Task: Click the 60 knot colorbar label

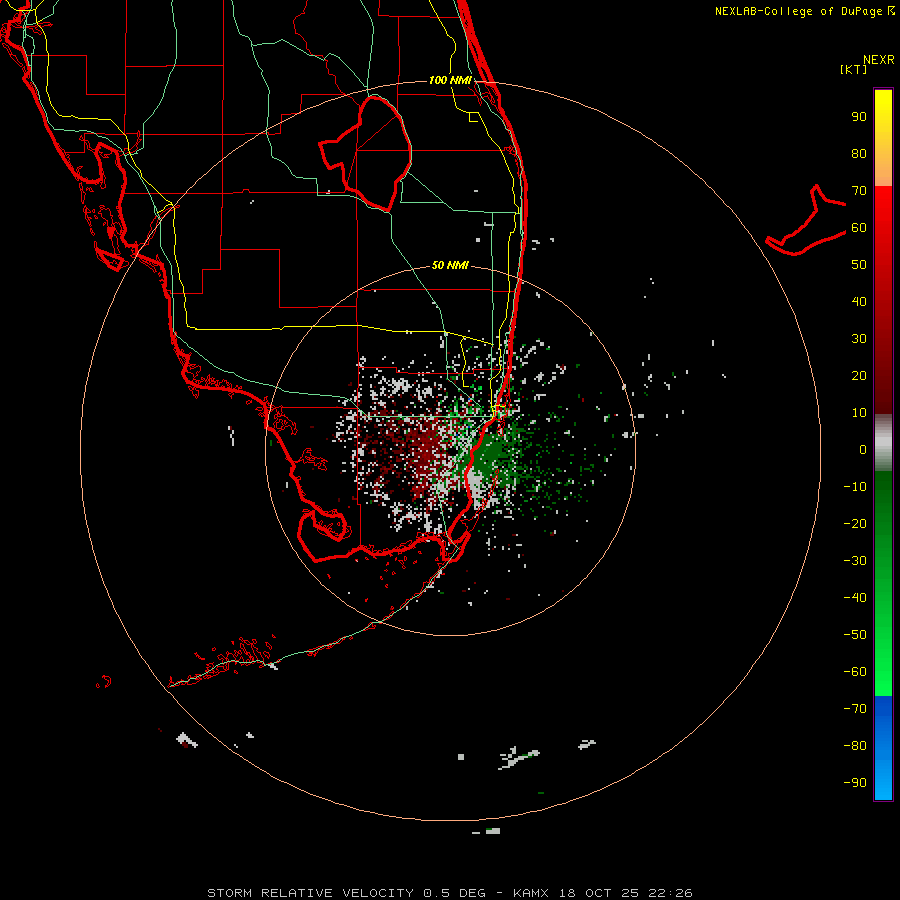Action: 859,227
